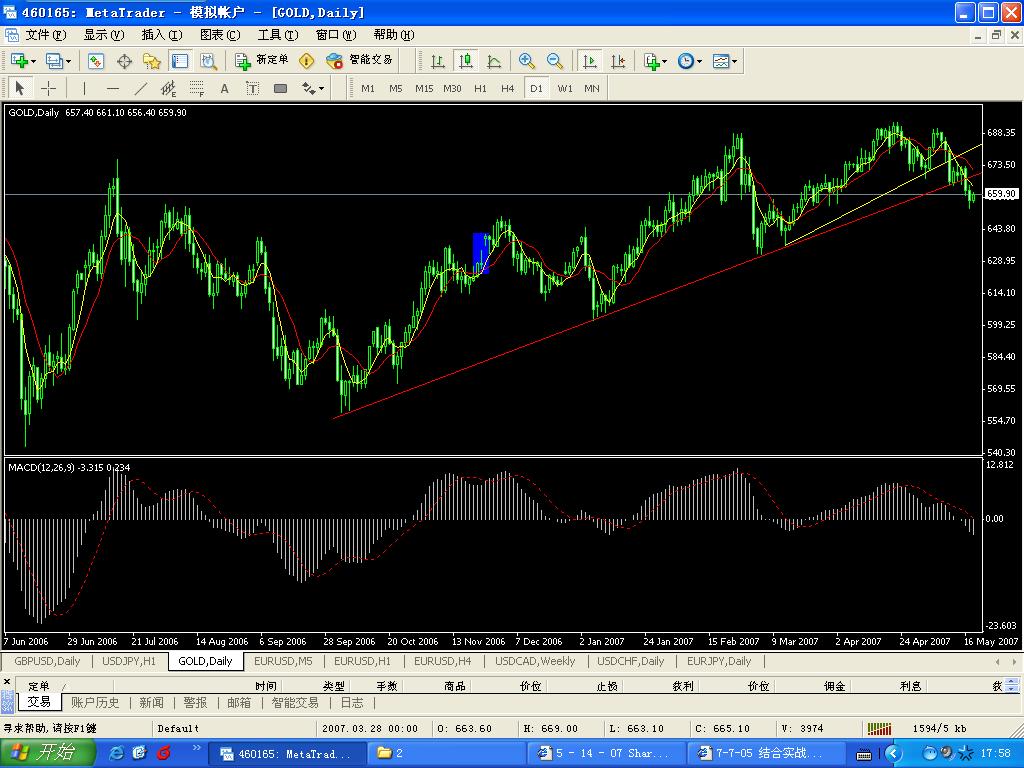Expand the indicators dropdown arrow
Image resolution: width=1024 pixels, height=768 pixels.
click(x=665, y=61)
